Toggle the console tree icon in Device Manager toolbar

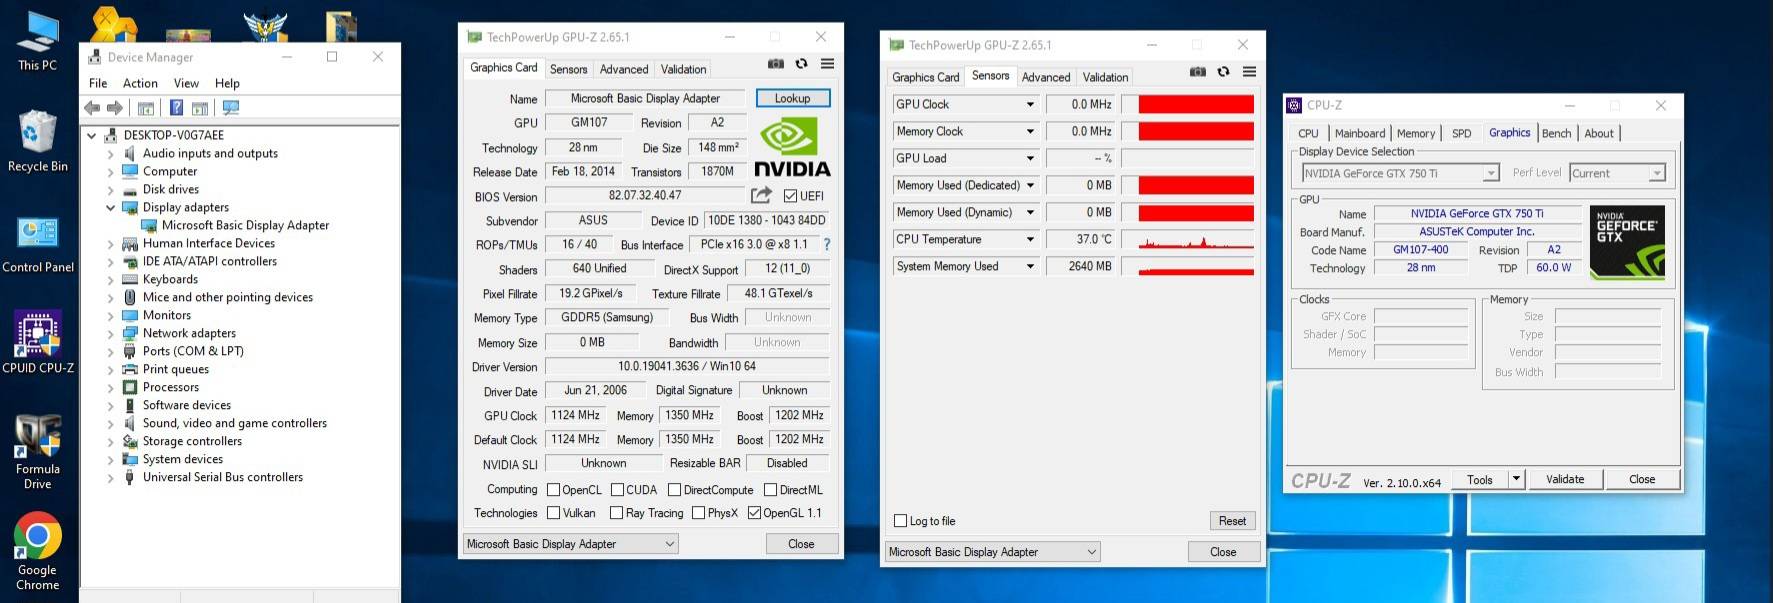[146, 108]
